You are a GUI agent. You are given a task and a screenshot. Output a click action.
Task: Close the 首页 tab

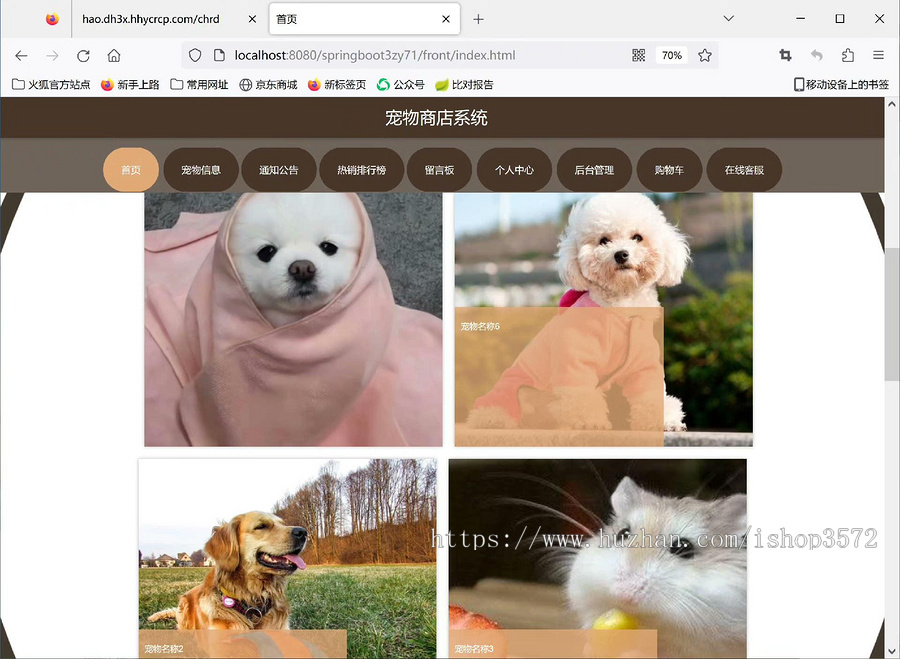pyautogui.click(x=446, y=19)
